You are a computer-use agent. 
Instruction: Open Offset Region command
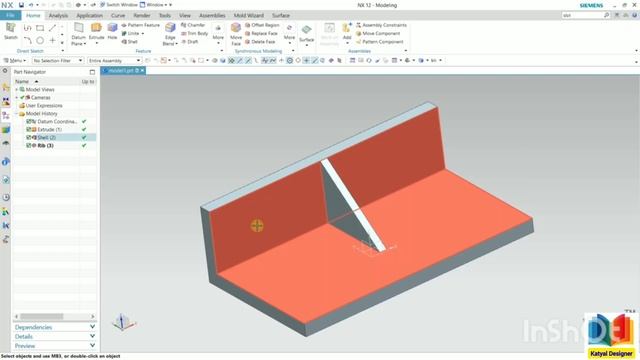pyautogui.click(x=262, y=25)
